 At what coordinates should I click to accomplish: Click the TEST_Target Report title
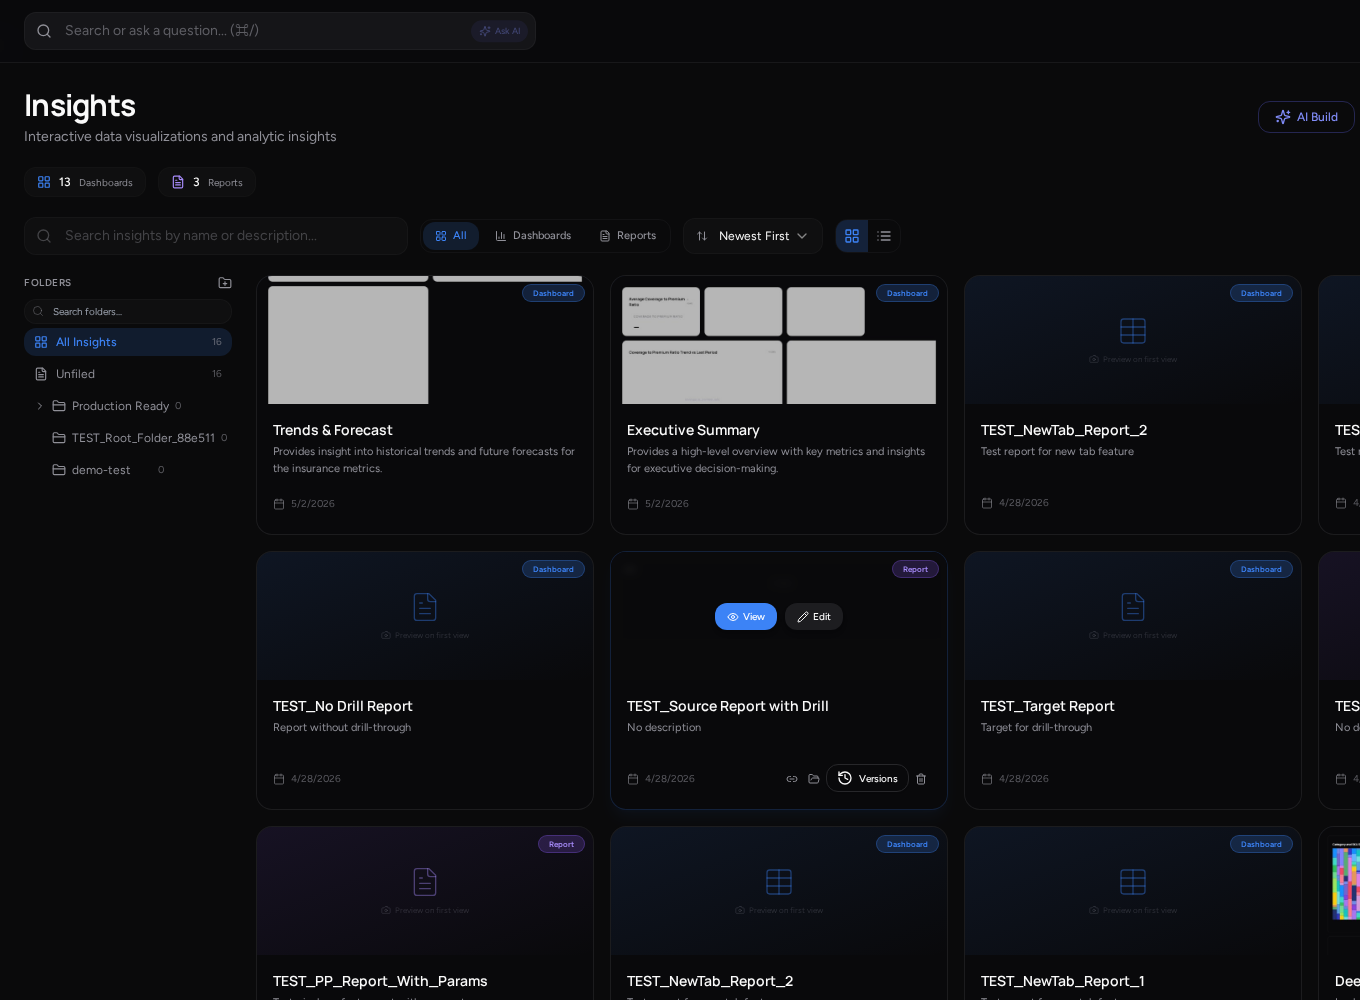point(1048,706)
